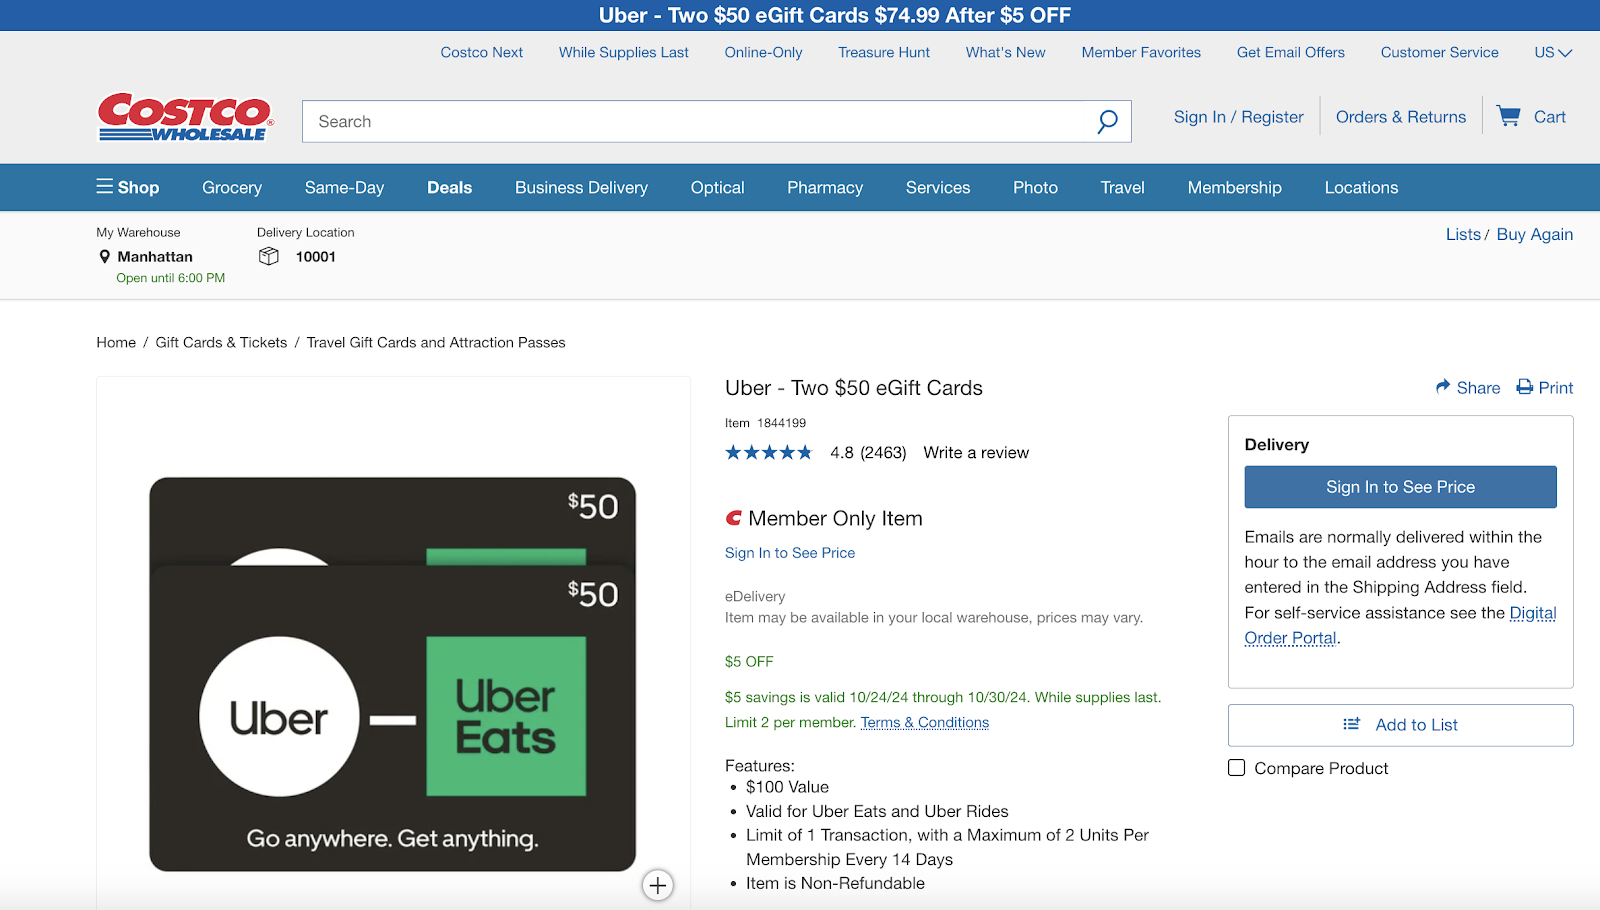Image resolution: width=1600 pixels, height=910 pixels.
Task: Click Sign In to See Price button
Action: click(x=1400, y=487)
